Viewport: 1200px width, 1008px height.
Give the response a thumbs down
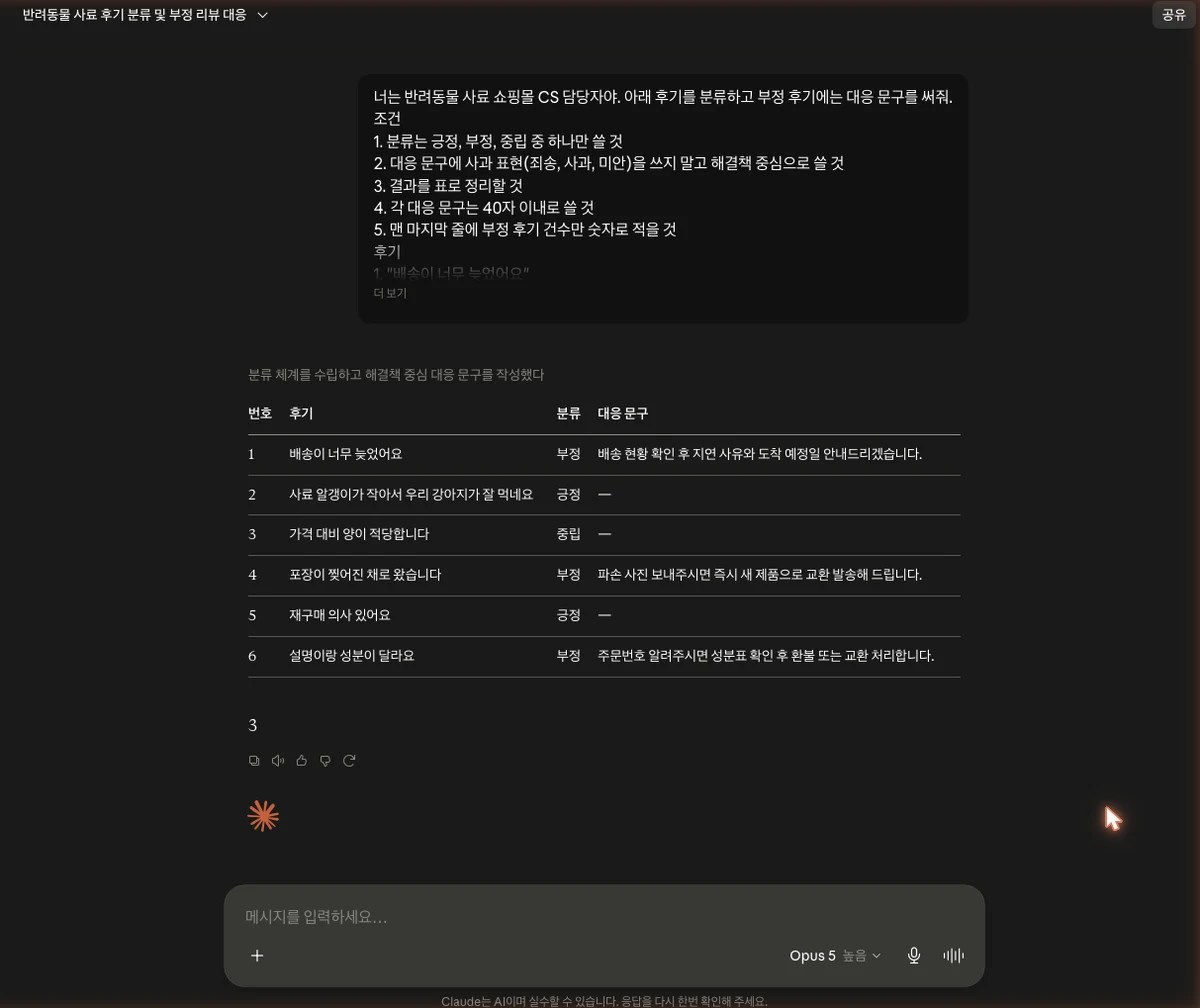pos(325,761)
